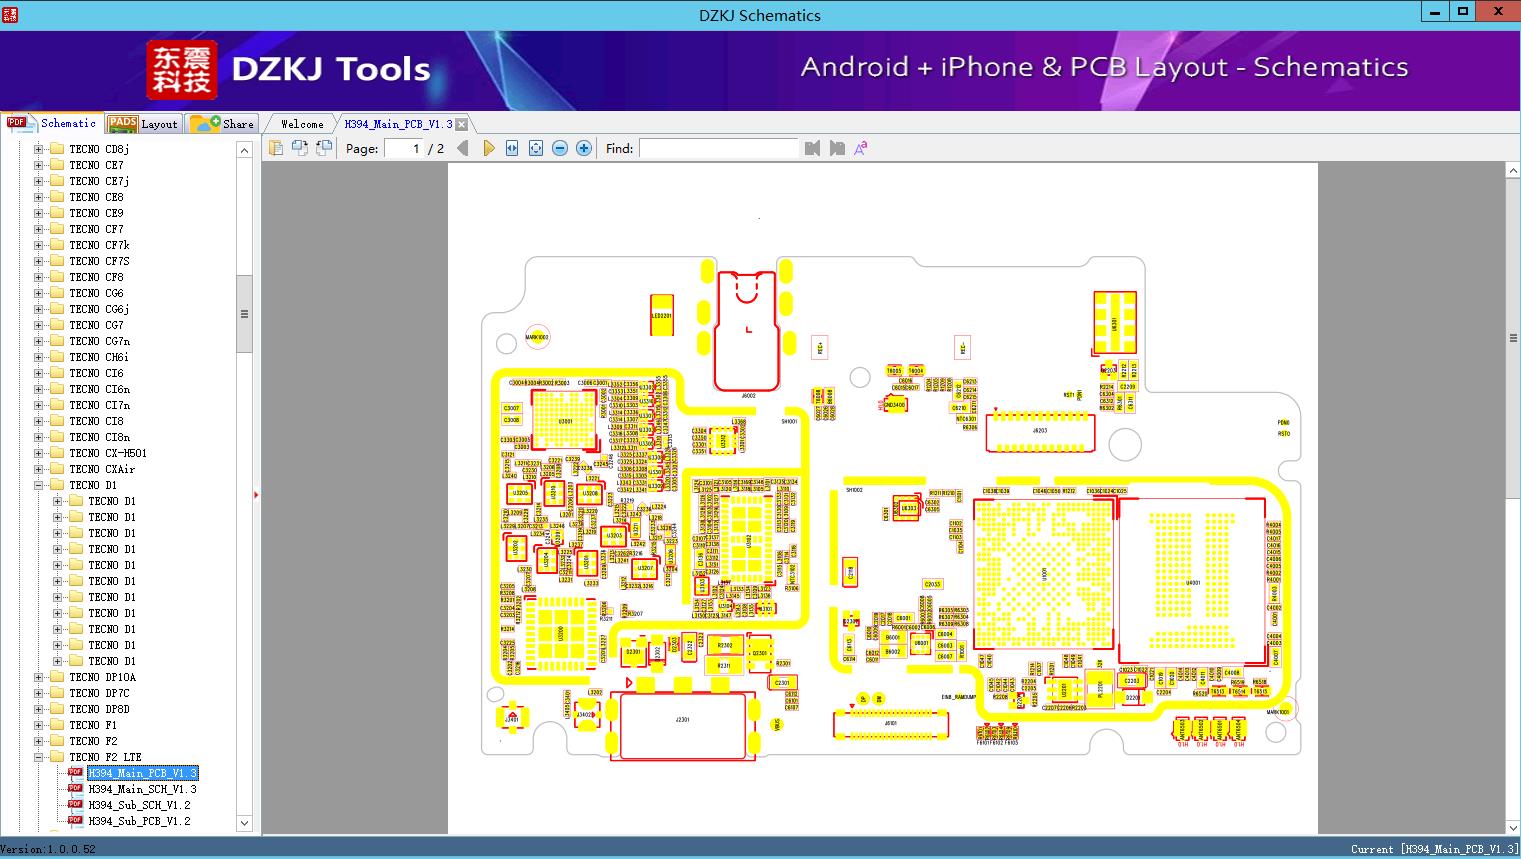Zoom out with the minus icon
The image size is (1521, 859).
coord(560,148)
